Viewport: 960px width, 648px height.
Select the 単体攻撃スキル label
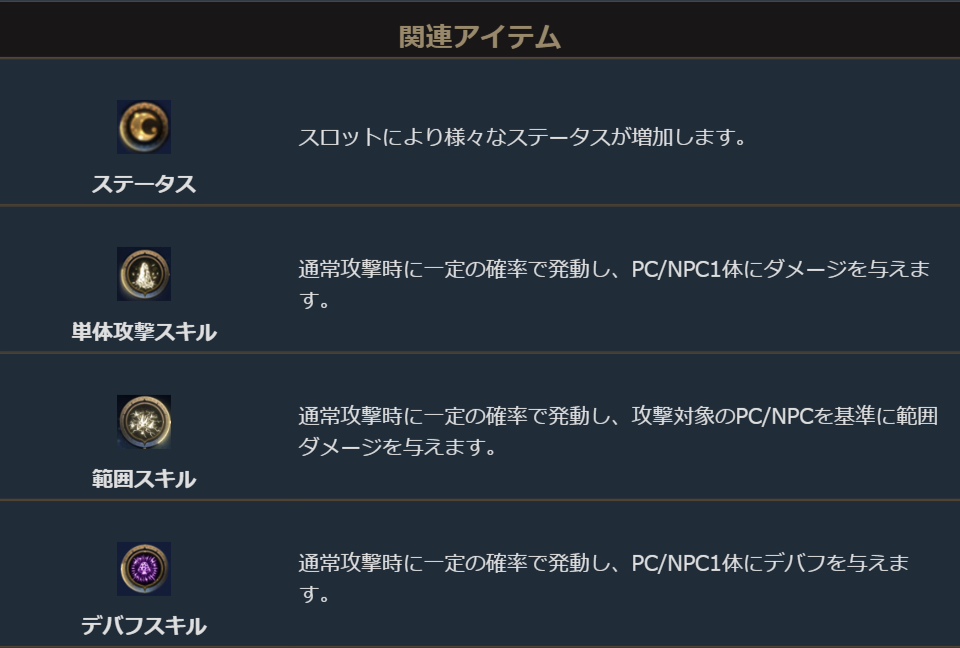coord(143,332)
